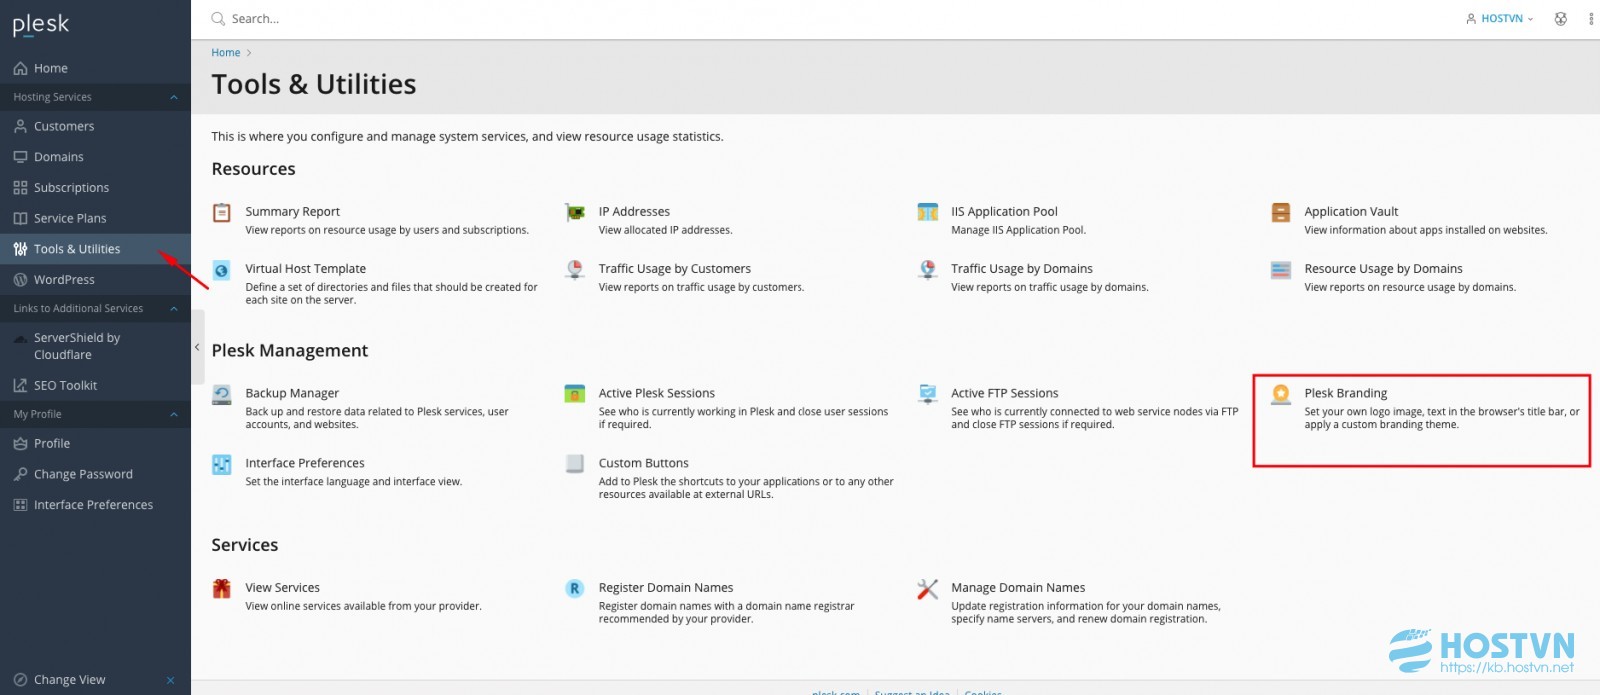
Task: Close the Change View option with X
Action: [171, 680]
